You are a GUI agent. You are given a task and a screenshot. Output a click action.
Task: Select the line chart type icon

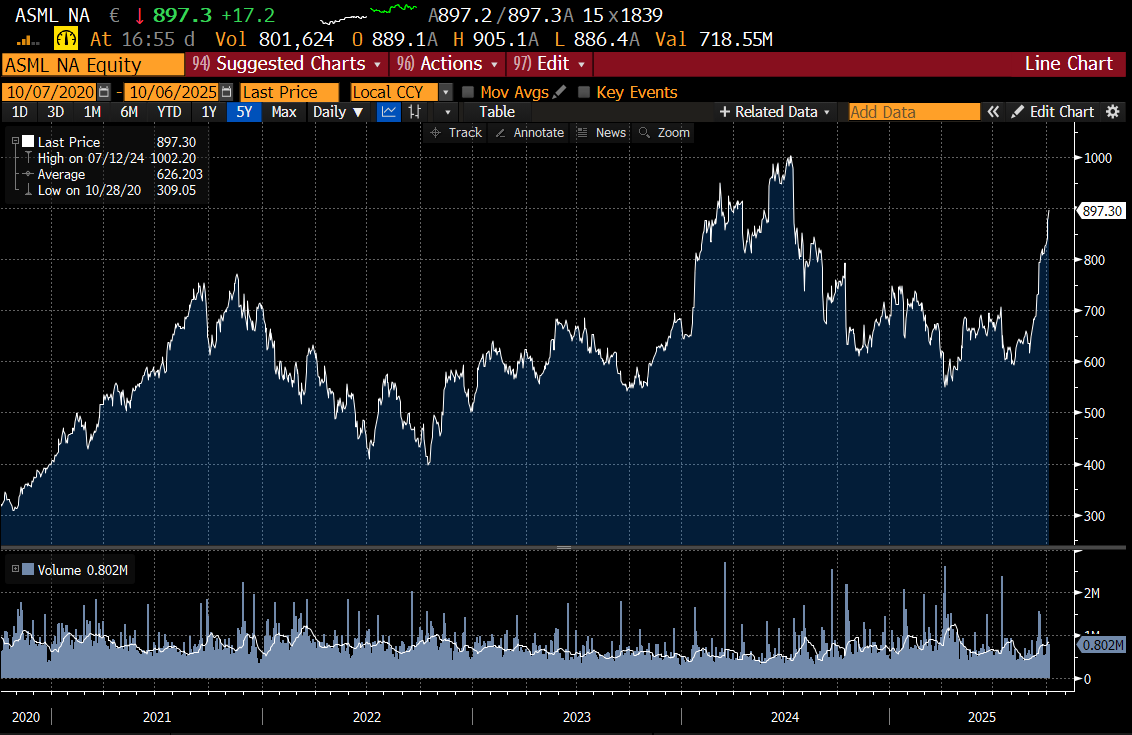[389, 112]
